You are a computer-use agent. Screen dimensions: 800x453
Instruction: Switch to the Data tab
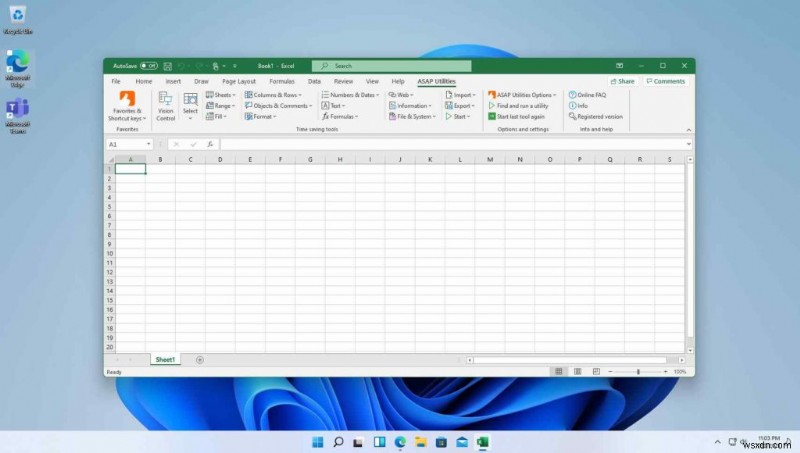(314, 81)
